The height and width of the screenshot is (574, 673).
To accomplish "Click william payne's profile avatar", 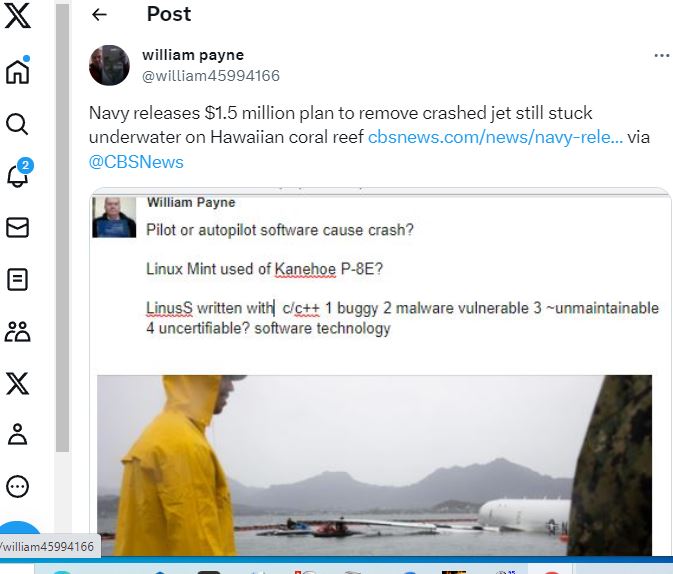I will coord(109,65).
